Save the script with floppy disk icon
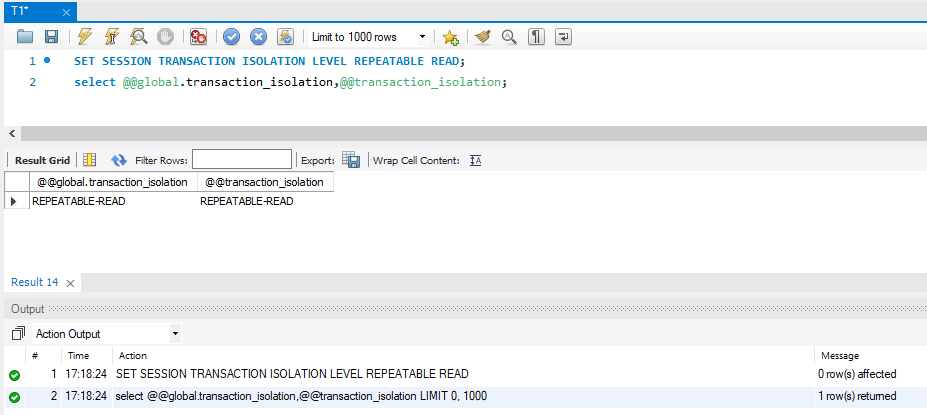Screen dimensions: 927x415 pyautogui.click(x=52, y=37)
